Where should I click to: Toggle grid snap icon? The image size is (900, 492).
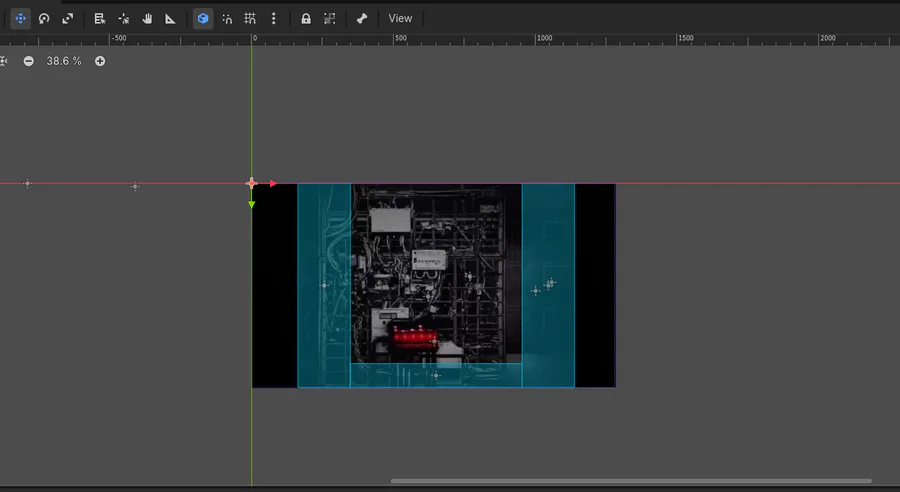pos(250,18)
